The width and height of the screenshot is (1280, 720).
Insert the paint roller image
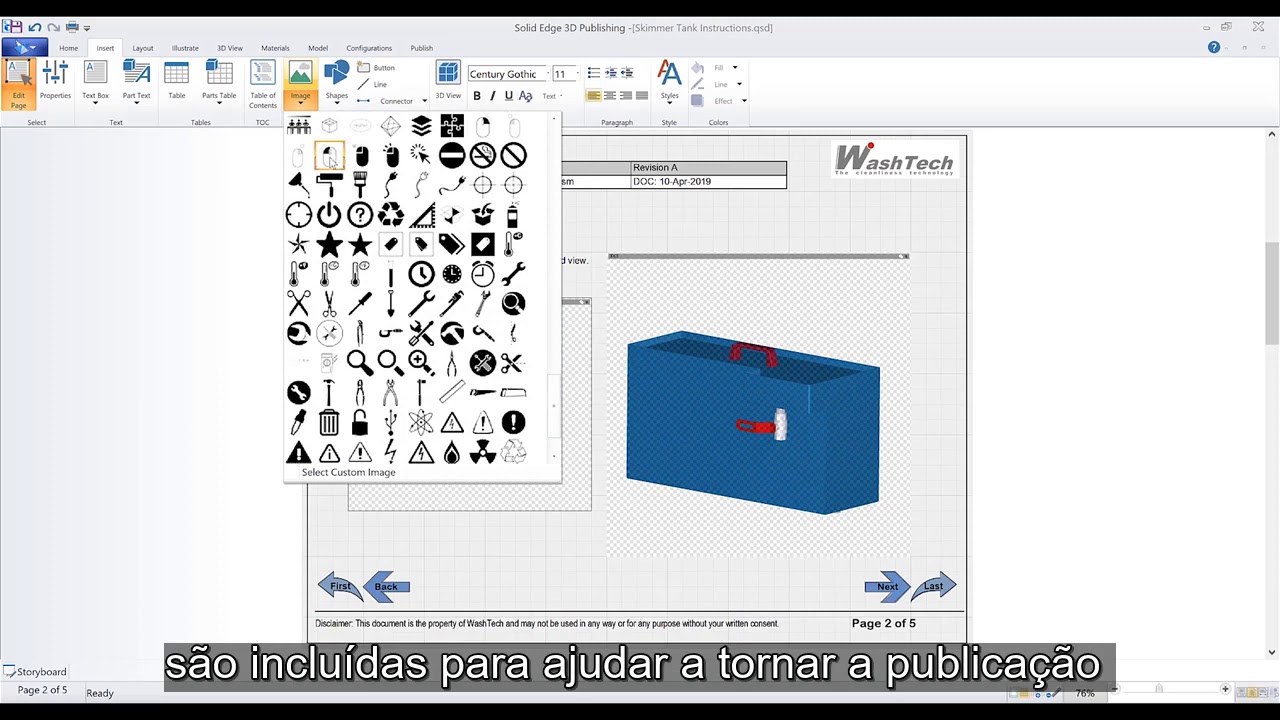(x=329, y=184)
